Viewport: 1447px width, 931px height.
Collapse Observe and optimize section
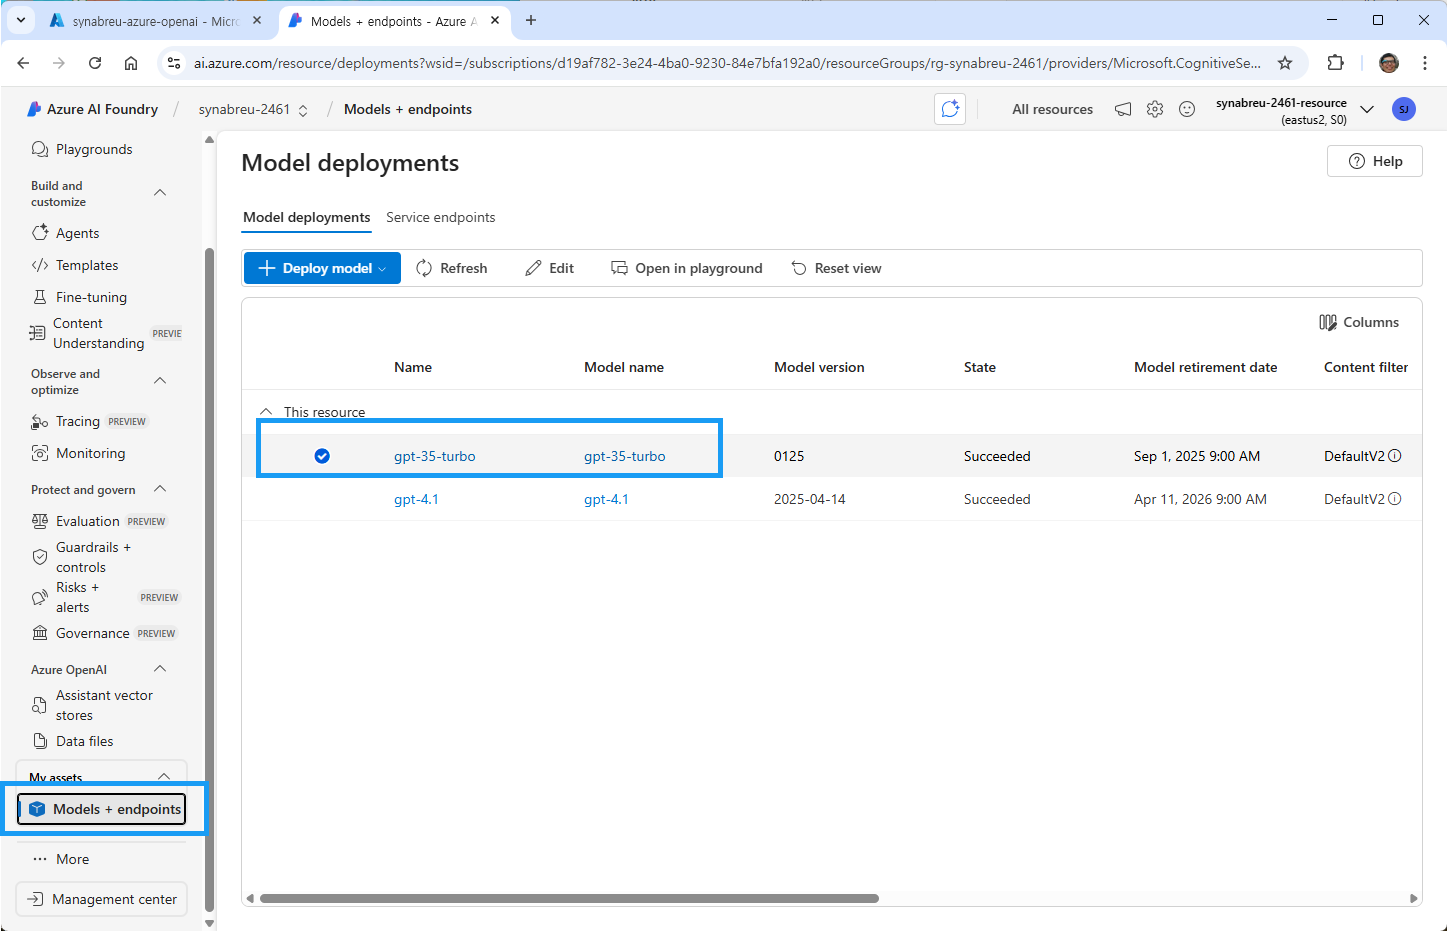point(160,381)
